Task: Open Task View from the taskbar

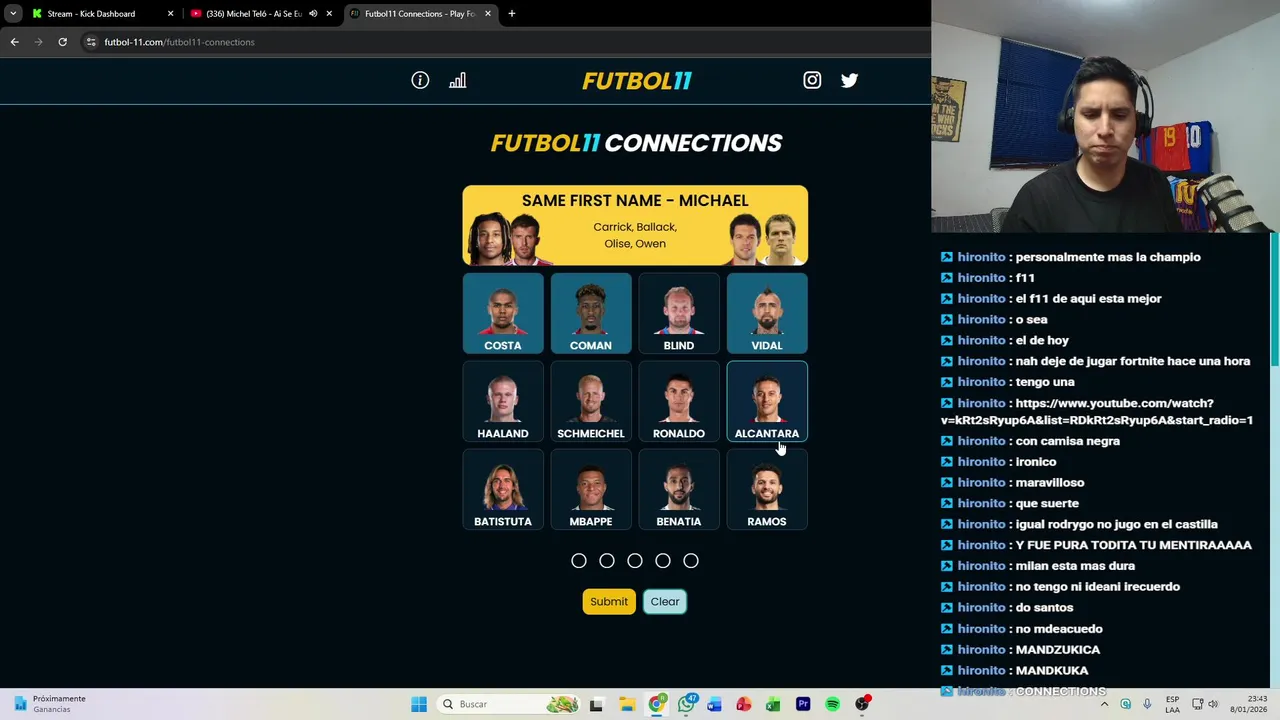Action: [596, 704]
